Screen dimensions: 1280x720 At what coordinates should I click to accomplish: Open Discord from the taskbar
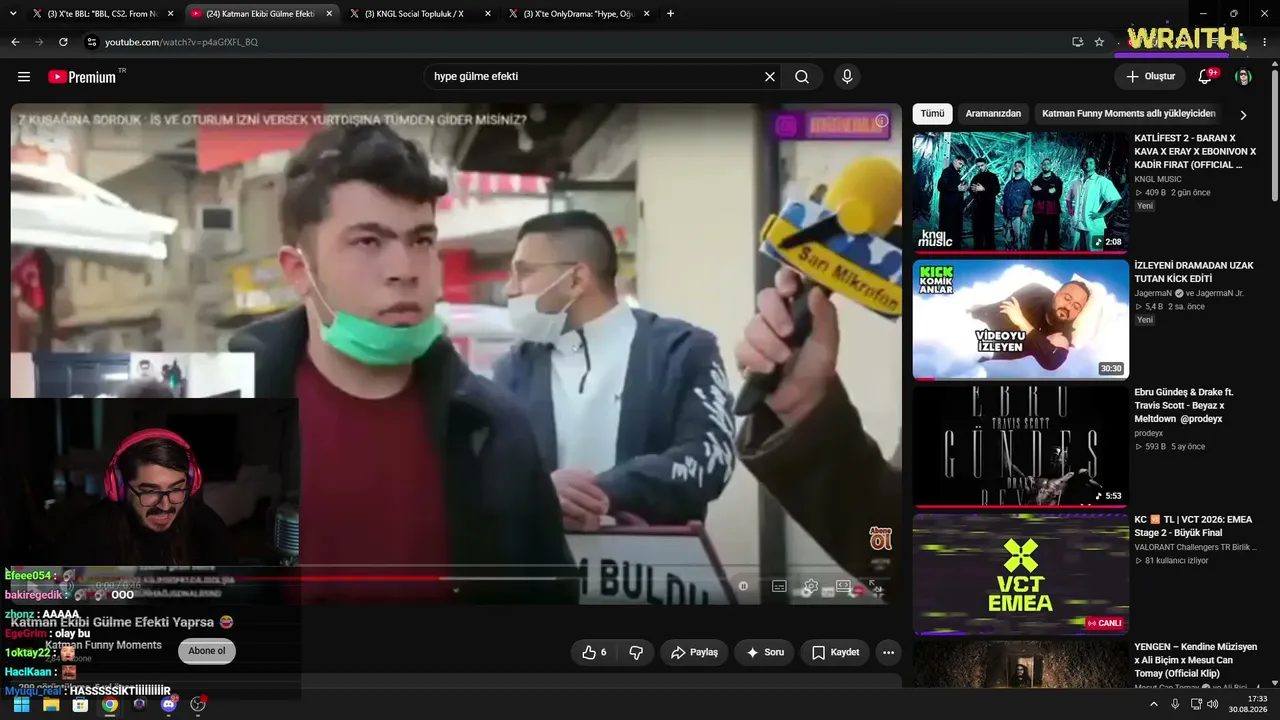click(x=169, y=704)
